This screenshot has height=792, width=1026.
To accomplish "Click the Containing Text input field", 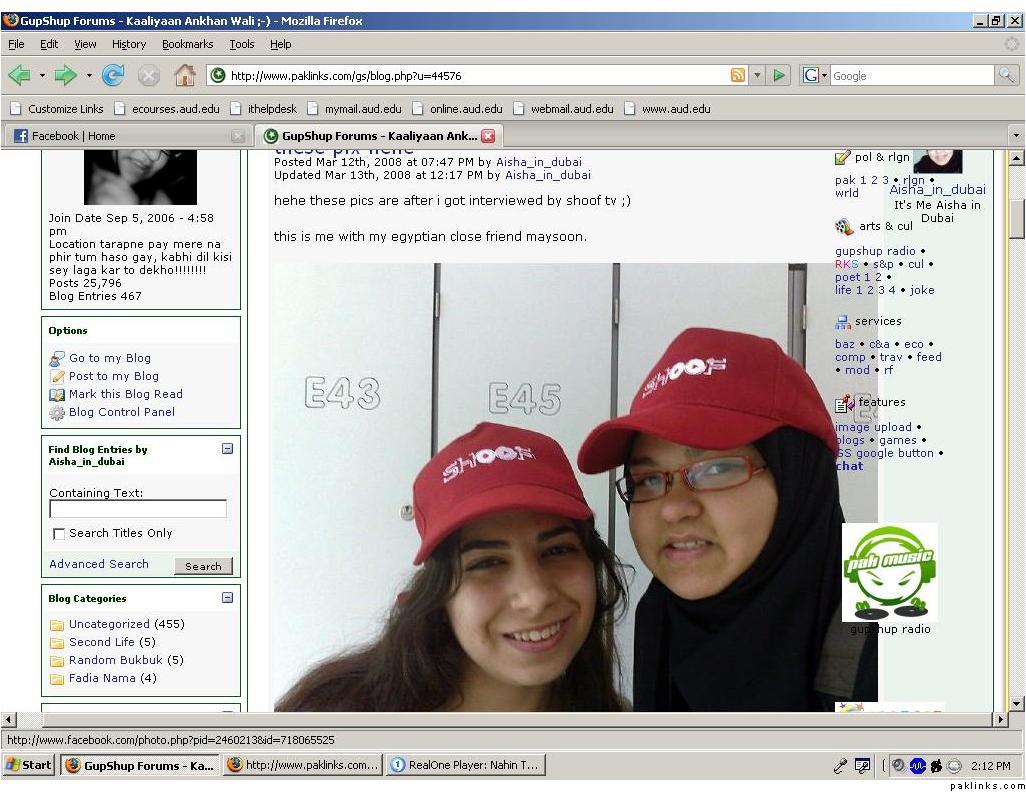I will [x=138, y=509].
